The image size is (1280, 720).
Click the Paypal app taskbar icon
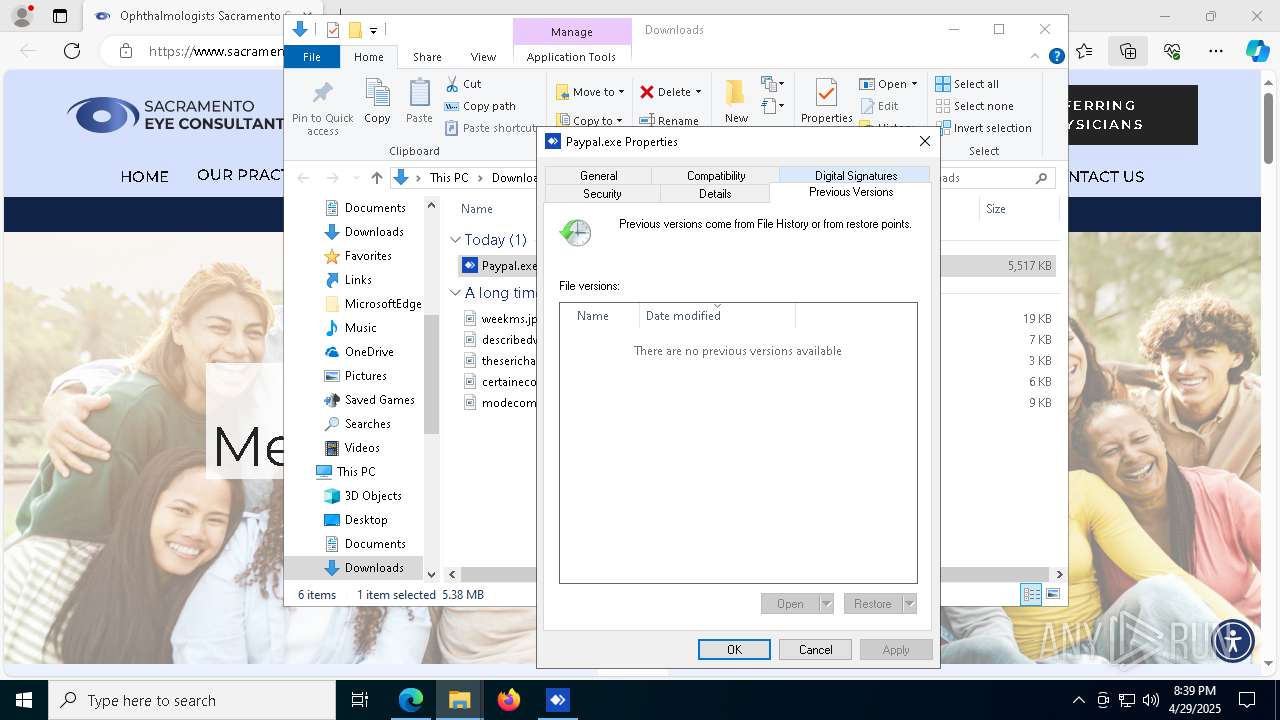coord(558,700)
